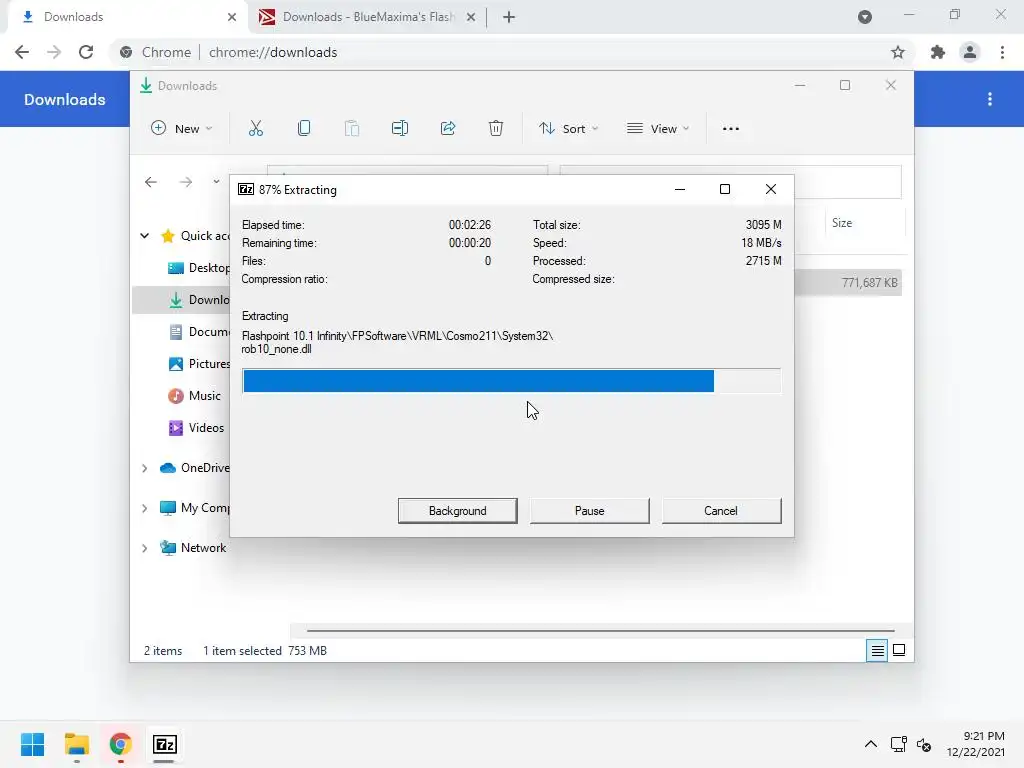This screenshot has width=1024, height=768.
Task: Open the View dropdown in File Explorer
Action: coord(658,129)
